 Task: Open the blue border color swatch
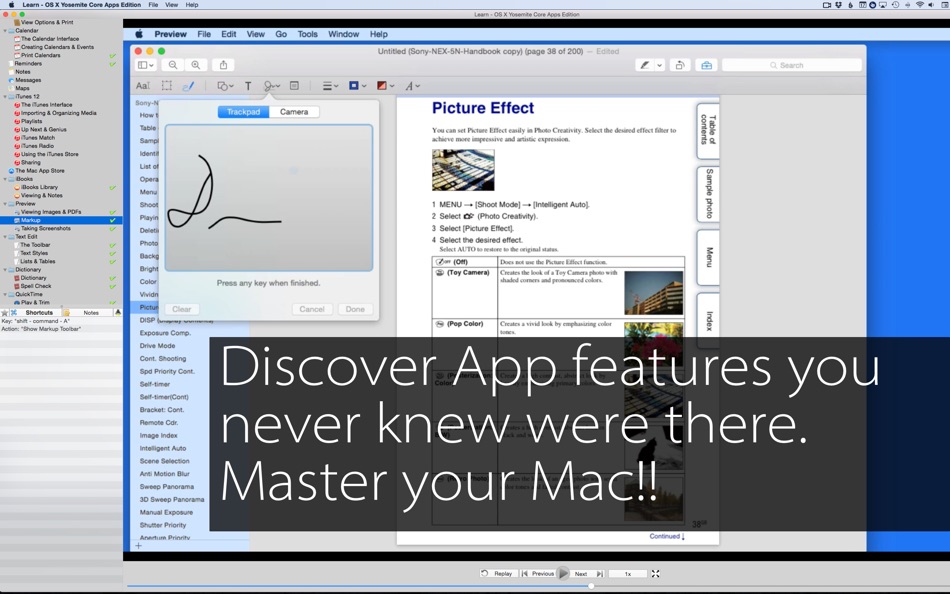tap(357, 86)
